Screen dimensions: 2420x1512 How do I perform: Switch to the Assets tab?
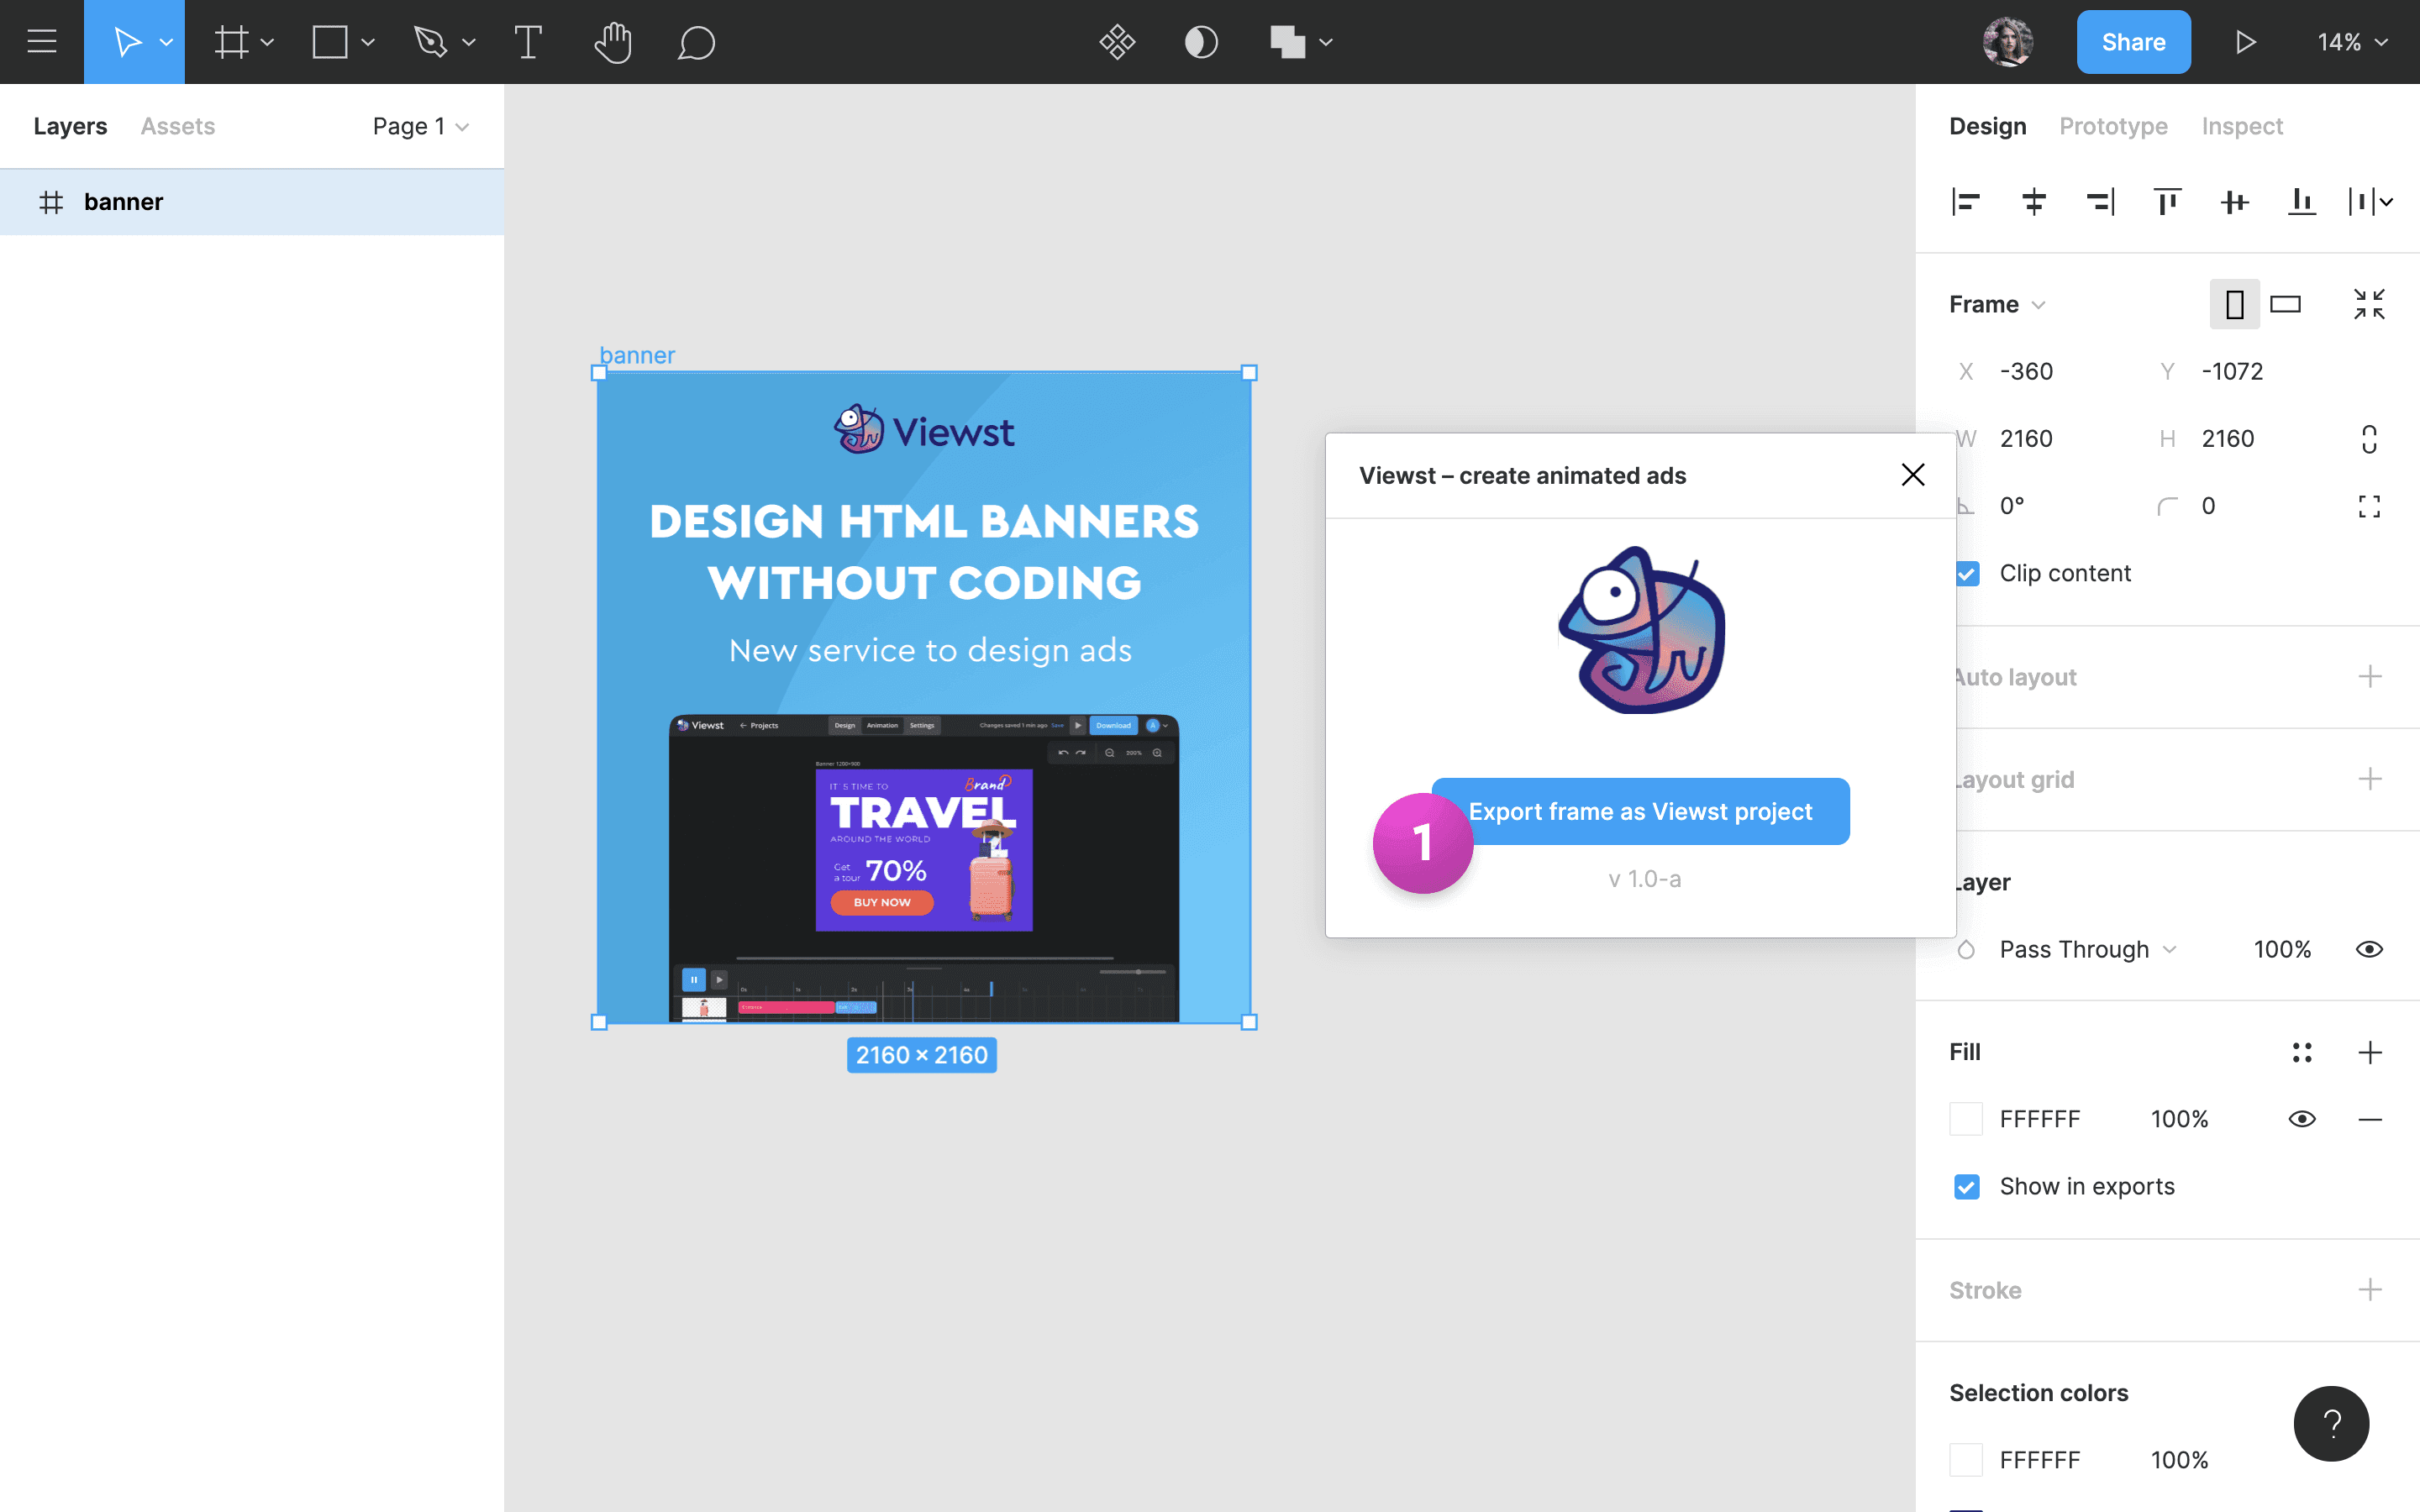tap(177, 126)
